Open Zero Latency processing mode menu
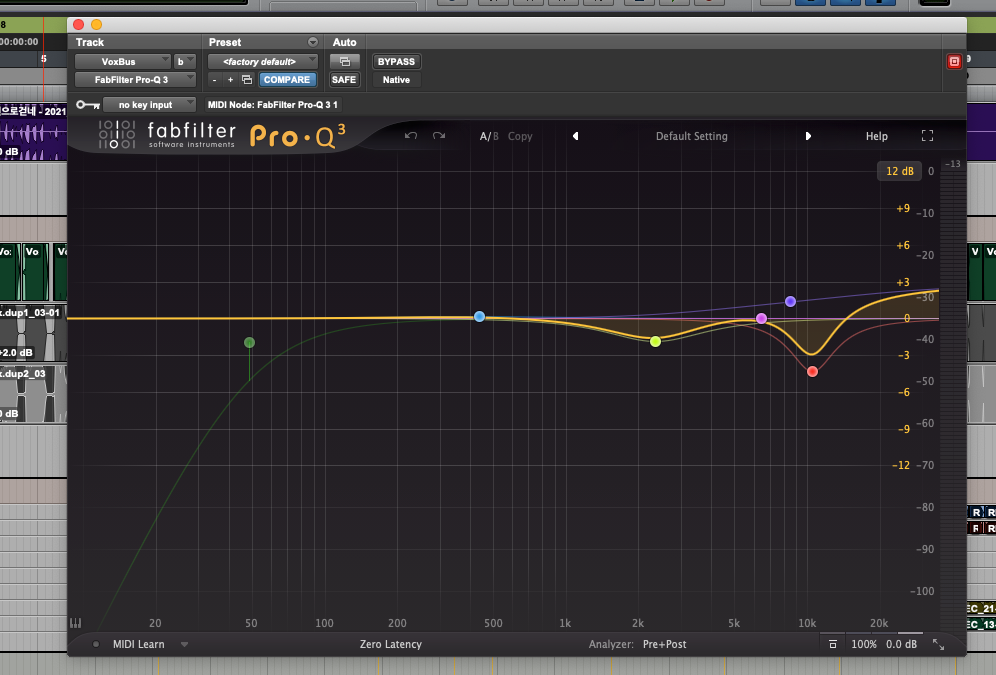 (x=391, y=644)
